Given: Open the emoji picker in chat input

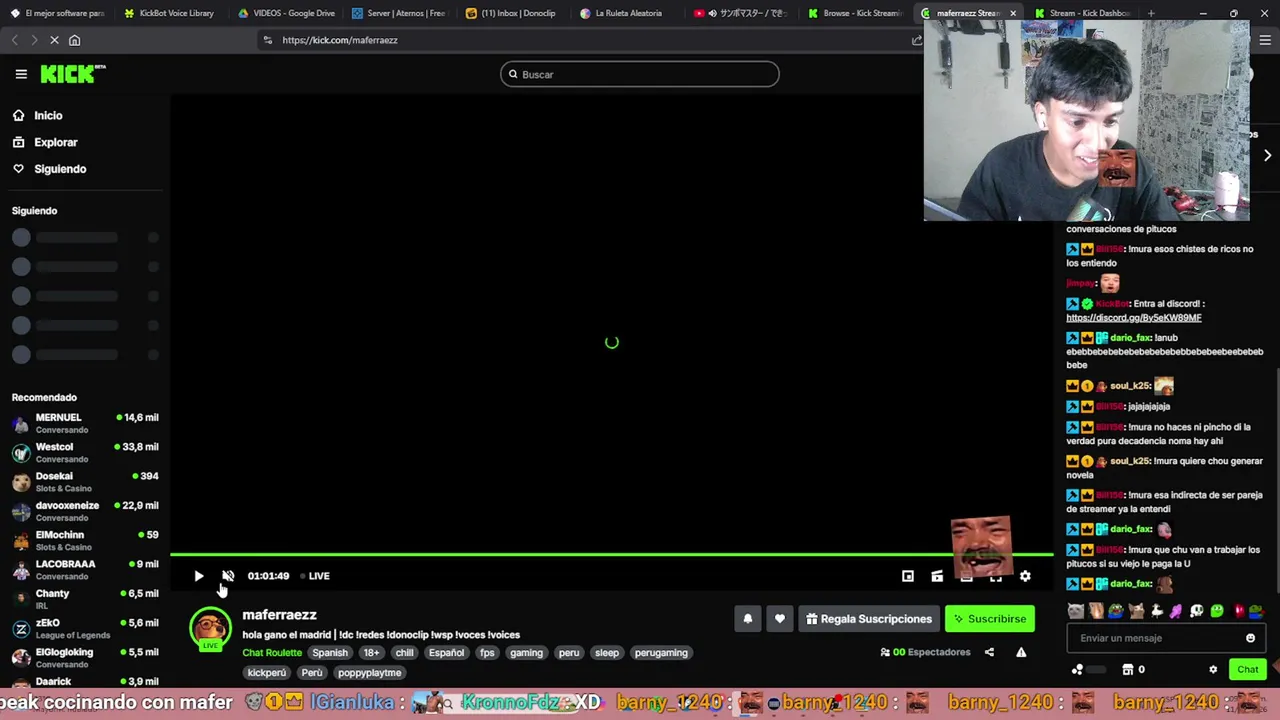Looking at the screenshot, I should pos(1250,638).
